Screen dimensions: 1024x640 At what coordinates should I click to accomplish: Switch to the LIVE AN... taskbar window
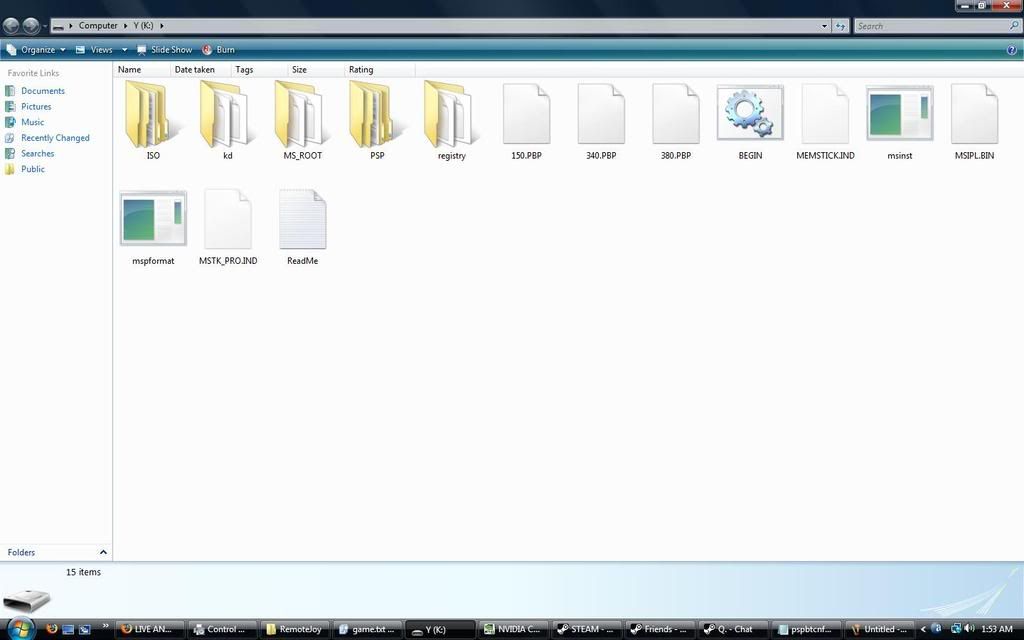[151, 630]
